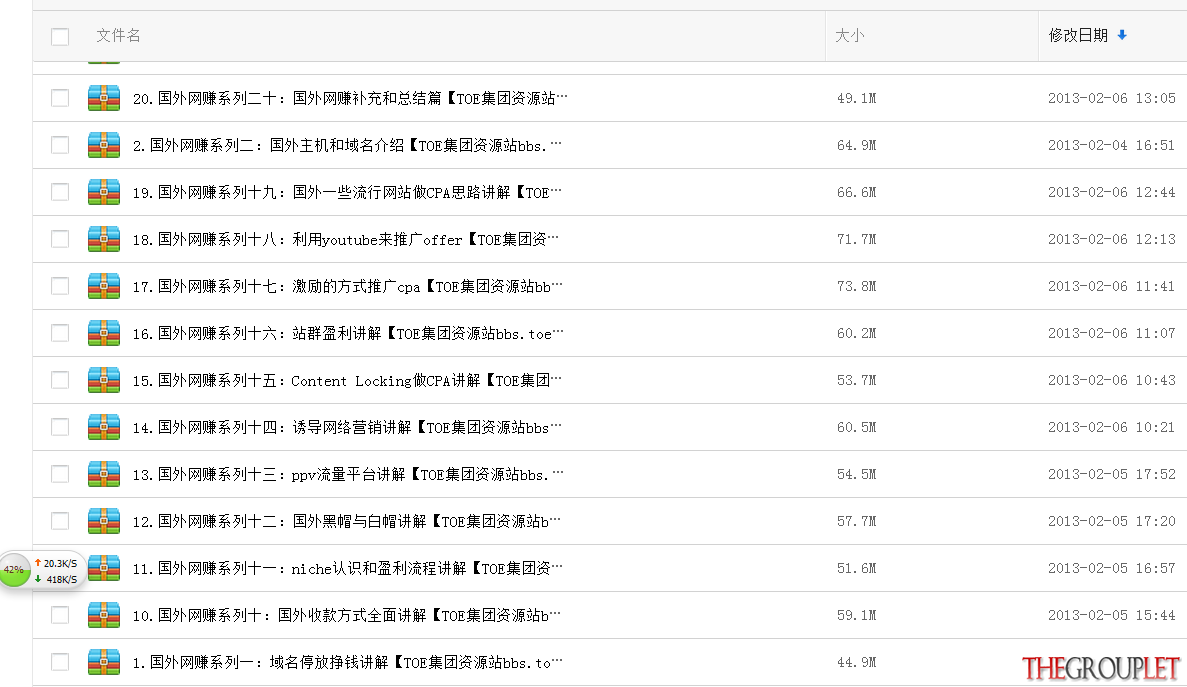
Task: Click the archive icon of file 1. 国外网赚系列一
Action: pyautogui.click(x=104, y=662)
